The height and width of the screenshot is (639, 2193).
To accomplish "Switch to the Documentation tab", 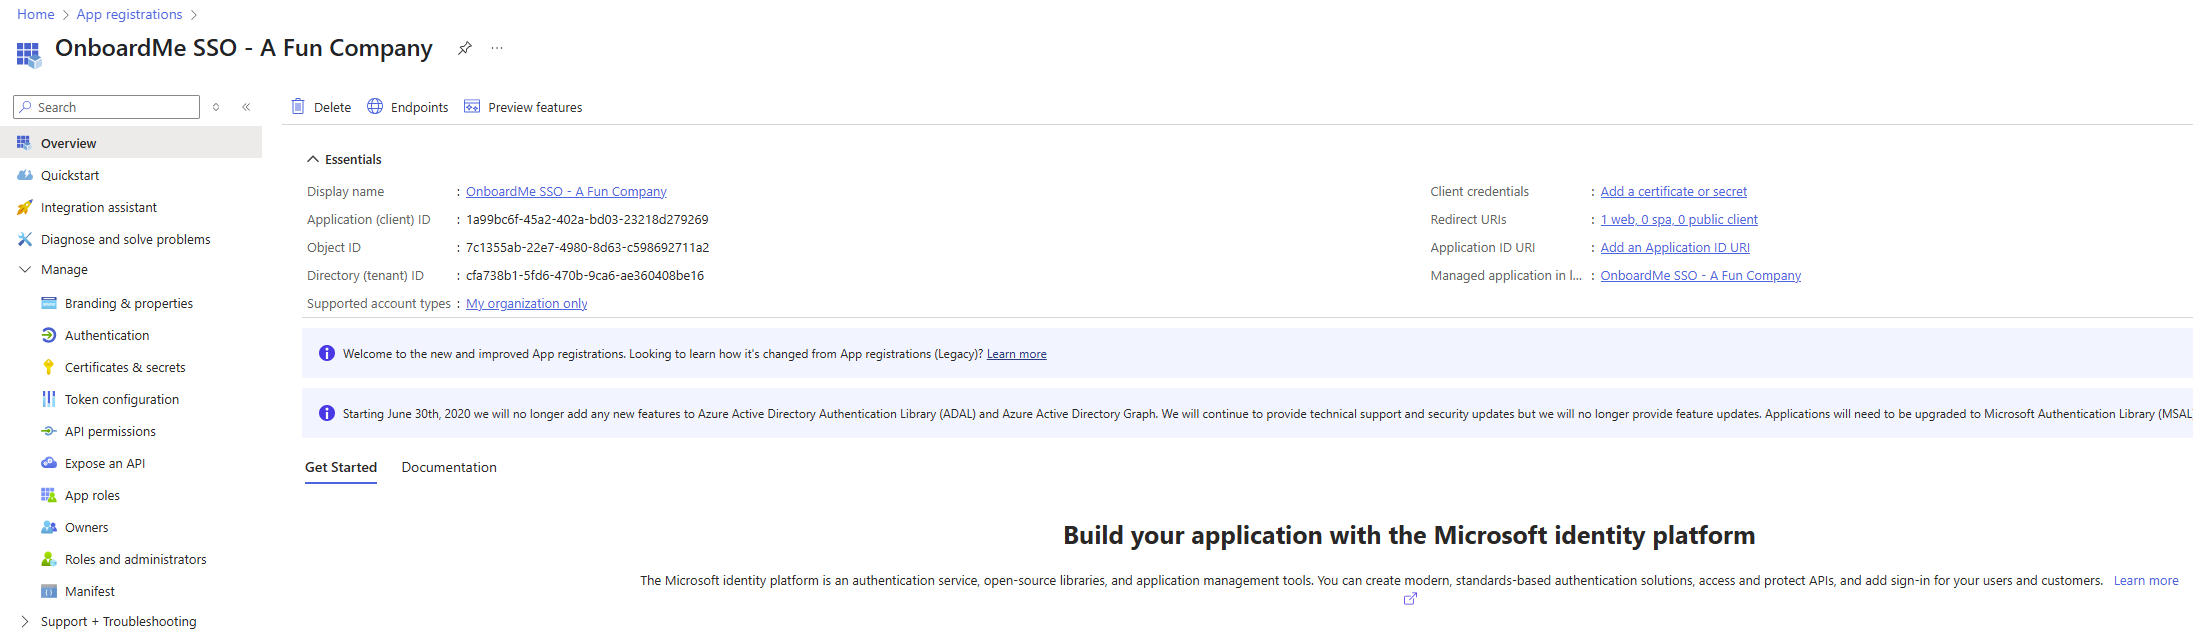I will pyautogui.click(x=449, y=467).
